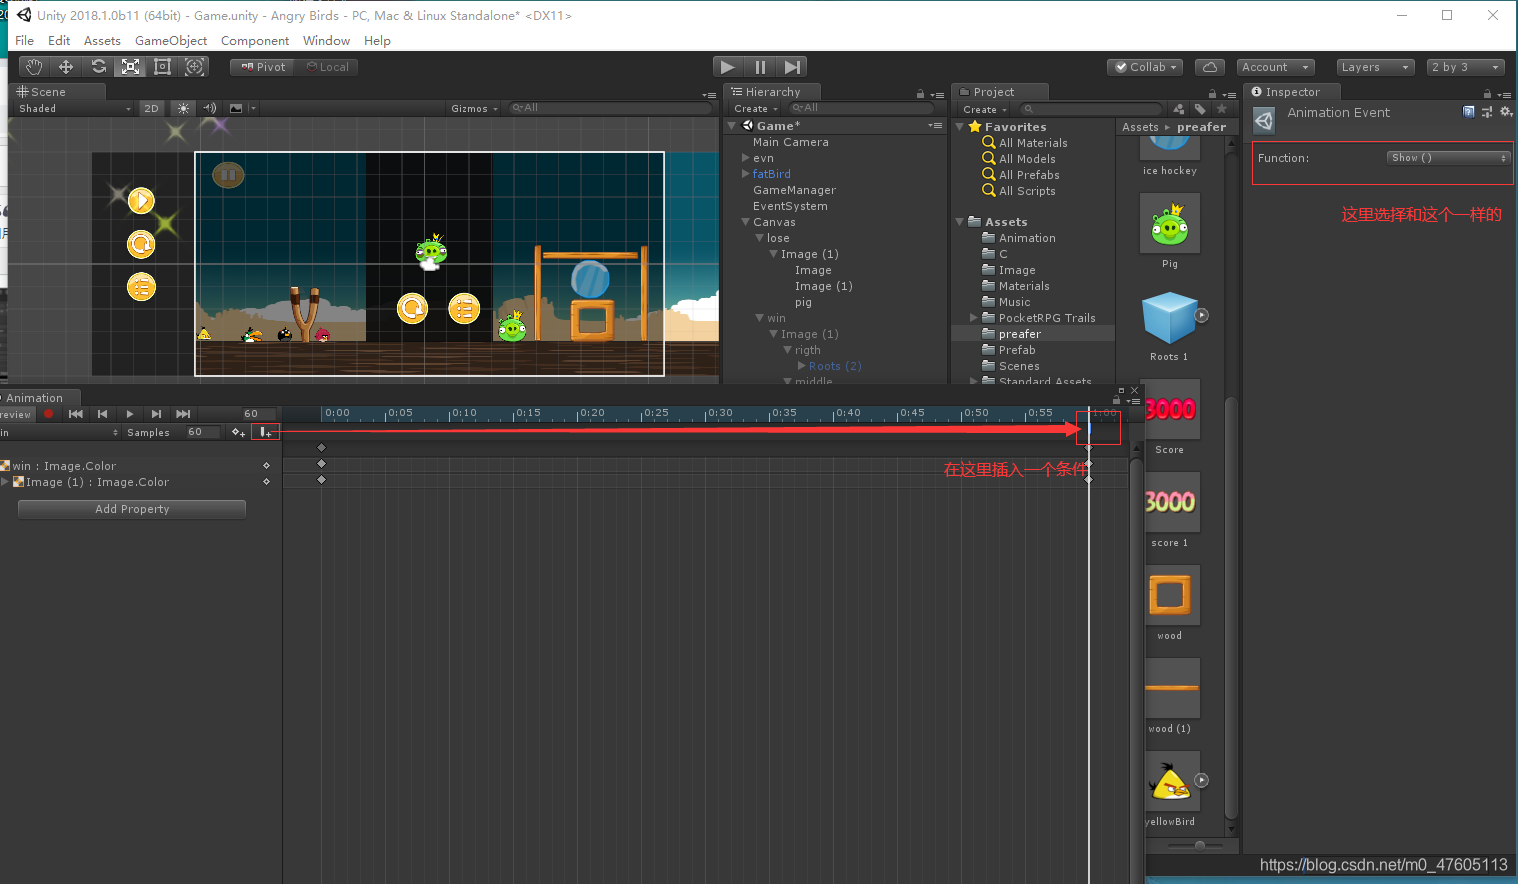Screen dimensions: 1518x884
Task: Enter Play mode with main Play button
Action: click(x=728, y=67)
